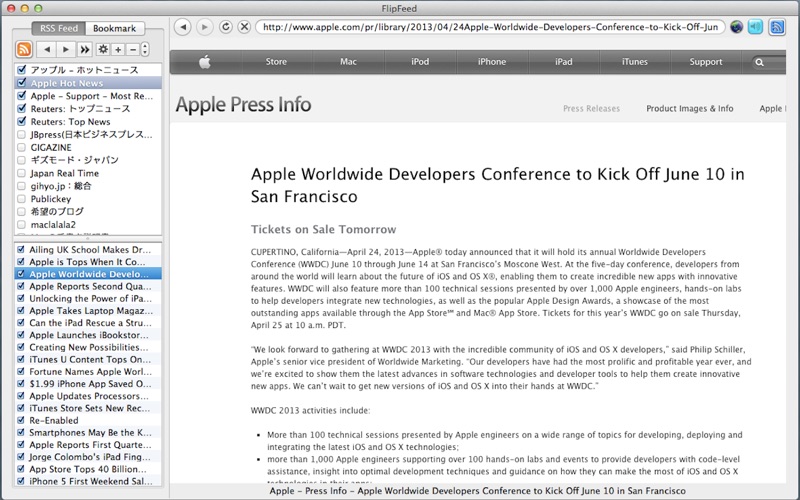Viewport: 800px width, 500px height.
Task: Reload the current web page
Action: (226, 27)
